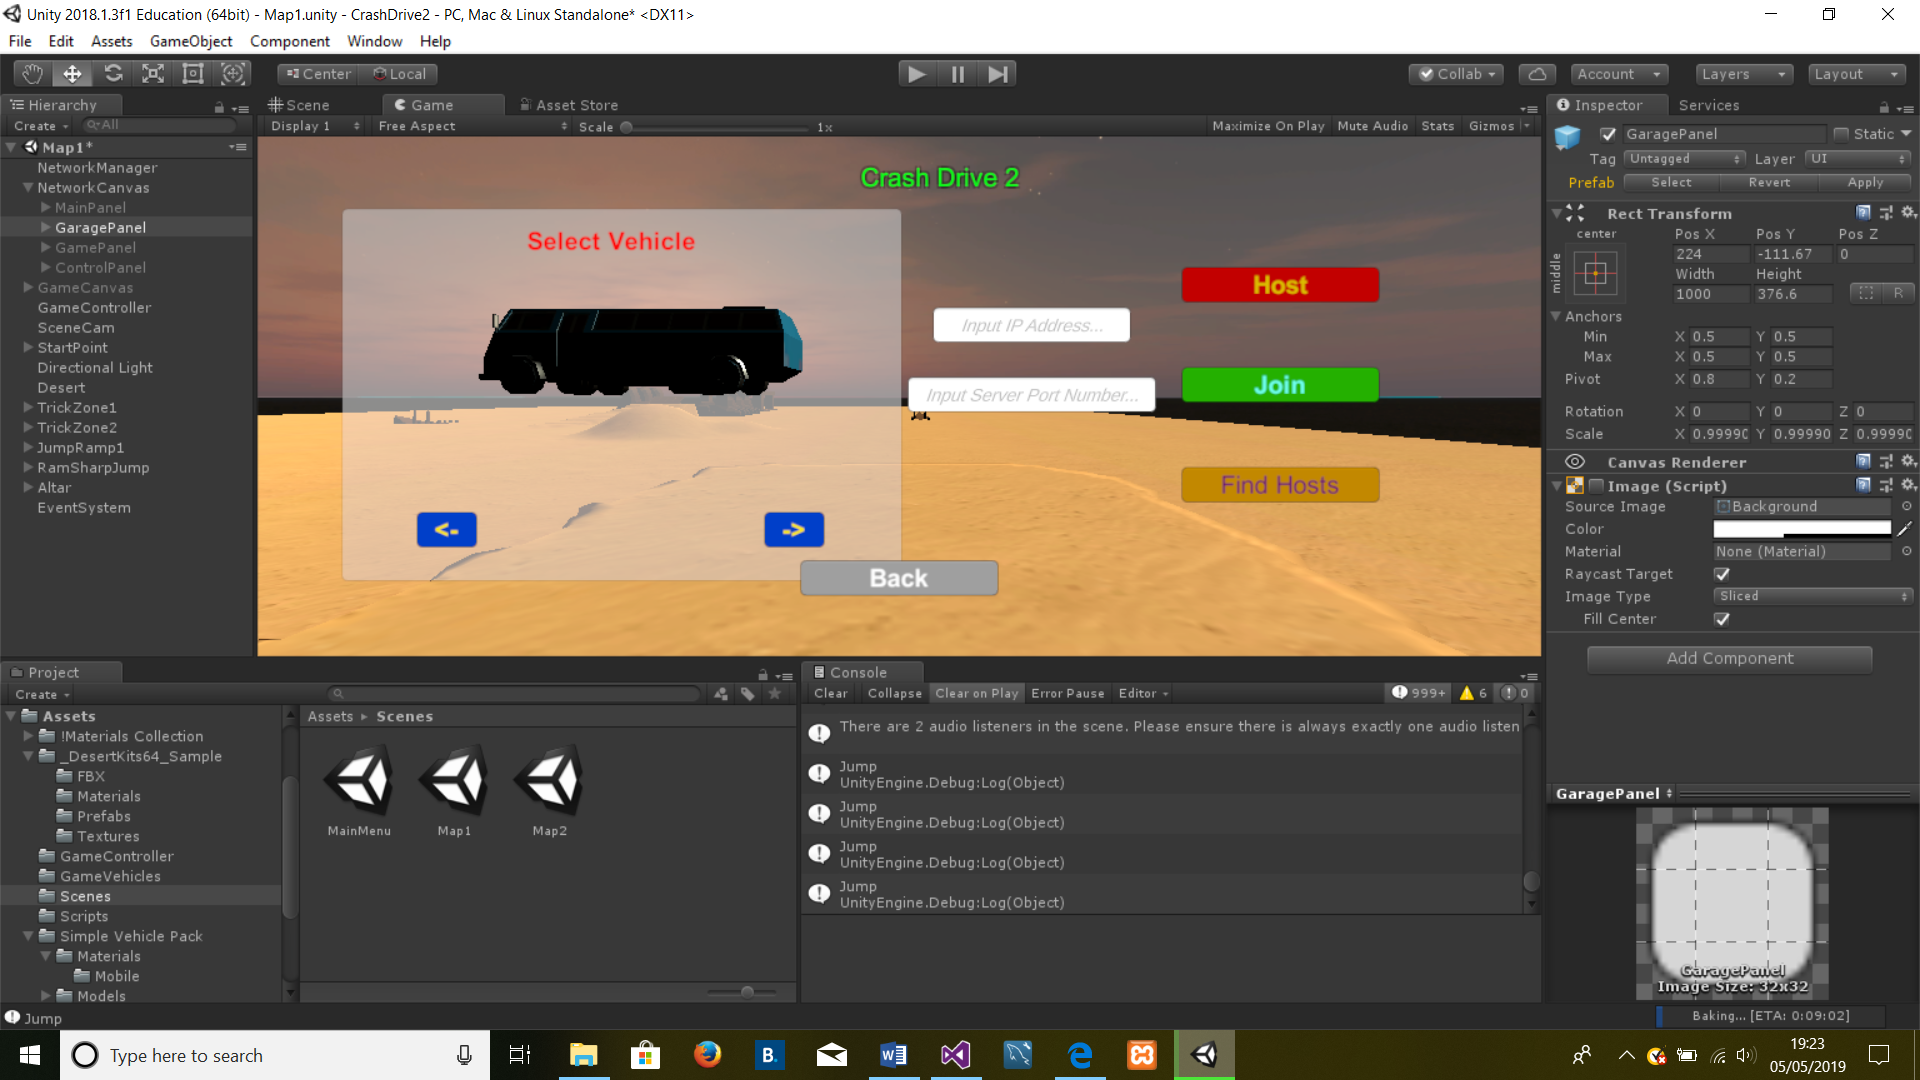Click the prefab Revert button
The image size is (1920, 1080).
coord(1769,182)
